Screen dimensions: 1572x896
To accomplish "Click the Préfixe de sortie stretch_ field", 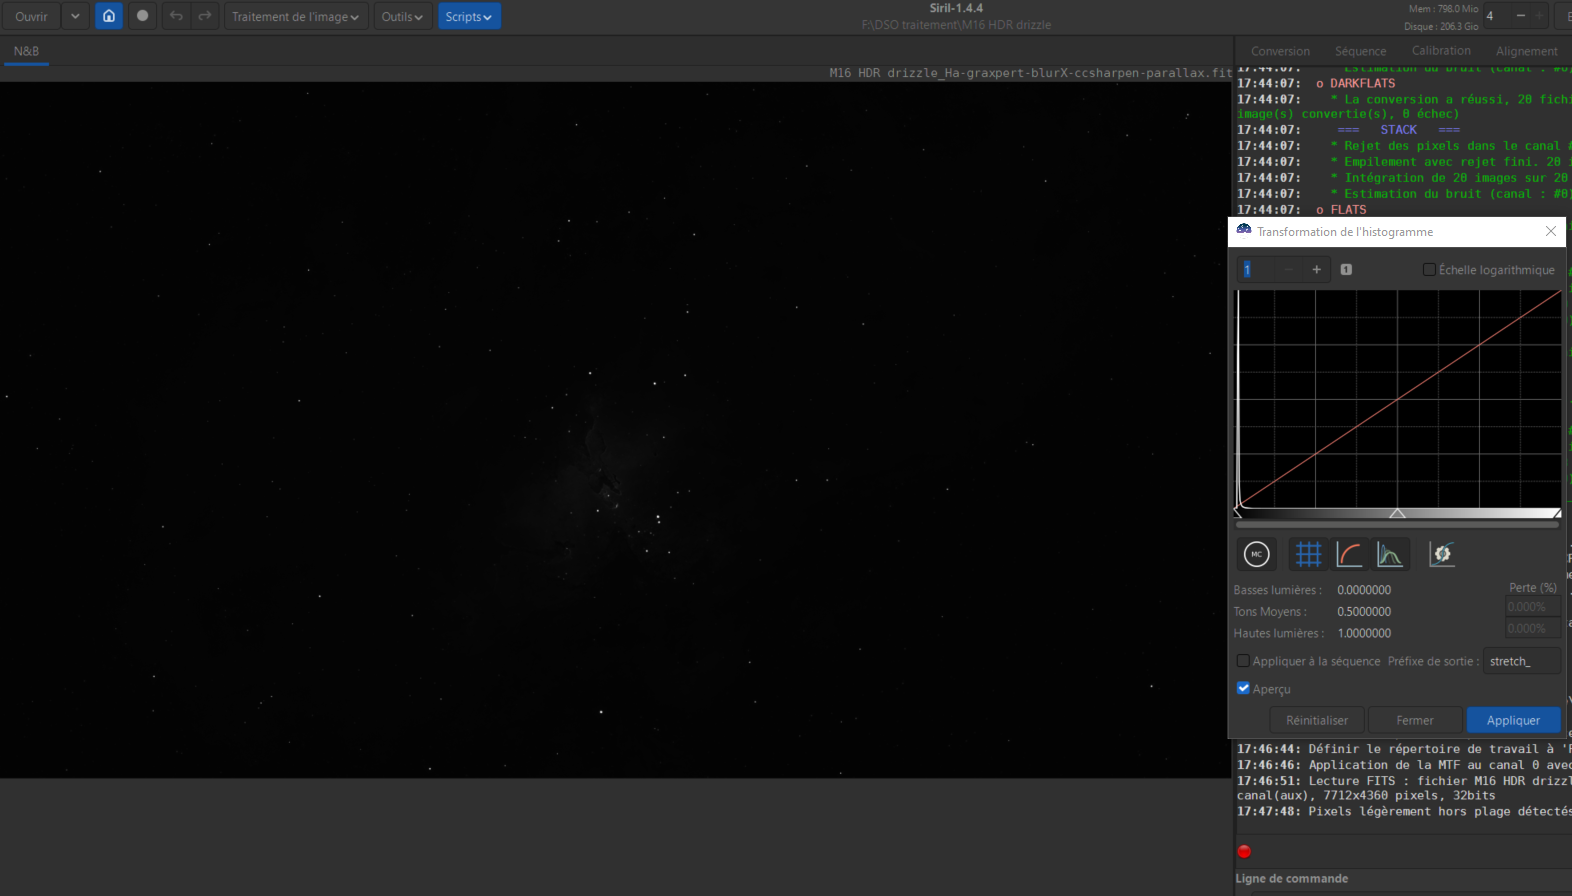I will point(1521,661).
